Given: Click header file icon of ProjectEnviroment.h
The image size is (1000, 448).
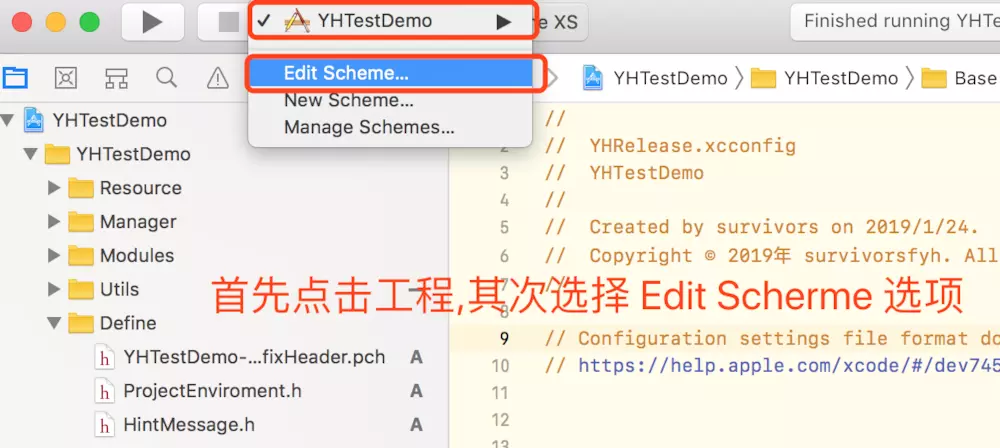Looking at the screenshot, I should pos(103,391).
